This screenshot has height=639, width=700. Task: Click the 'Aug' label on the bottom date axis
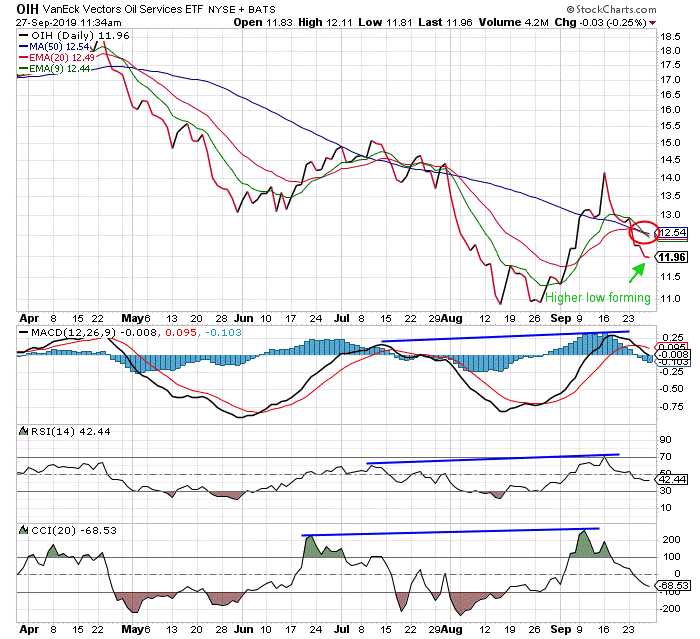click(x=452, y=630)
